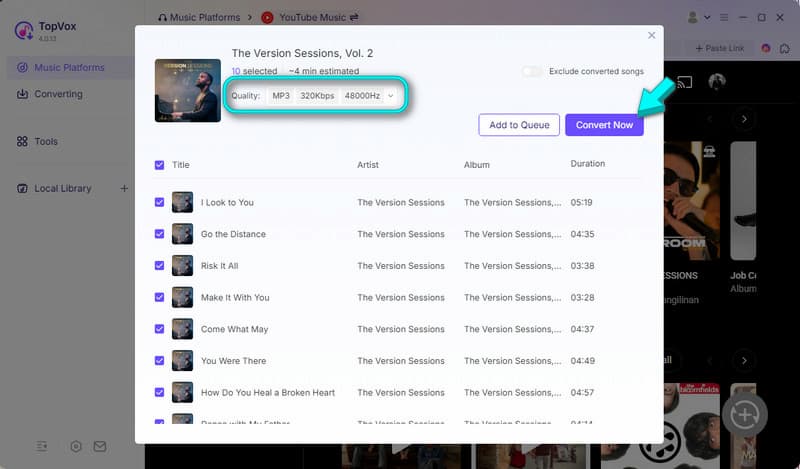The height and width of the screenshot is (469, 800).
Task: Open settings hexagon icon at sidebar bottom
Action: tap(76, 447)
